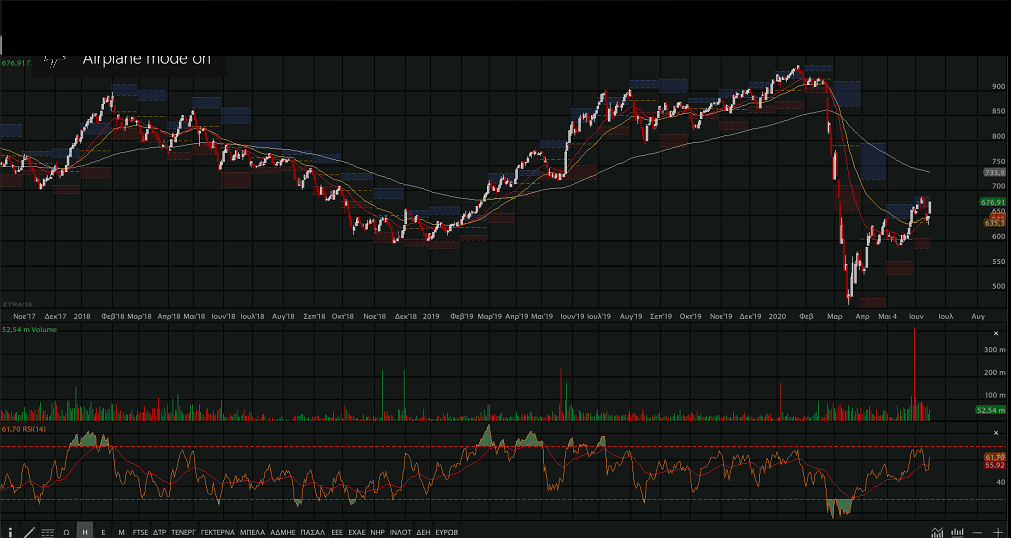Zoom in using the plus icon
1011x538 pixels.
pyautogui.click(x=997, y=531)
